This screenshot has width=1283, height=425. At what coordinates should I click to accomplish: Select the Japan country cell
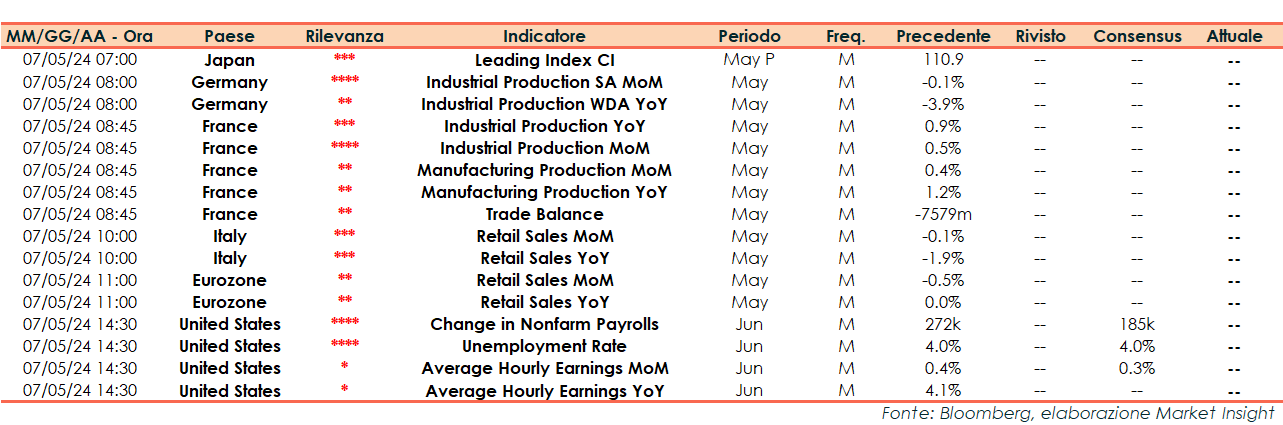point(229,60)
